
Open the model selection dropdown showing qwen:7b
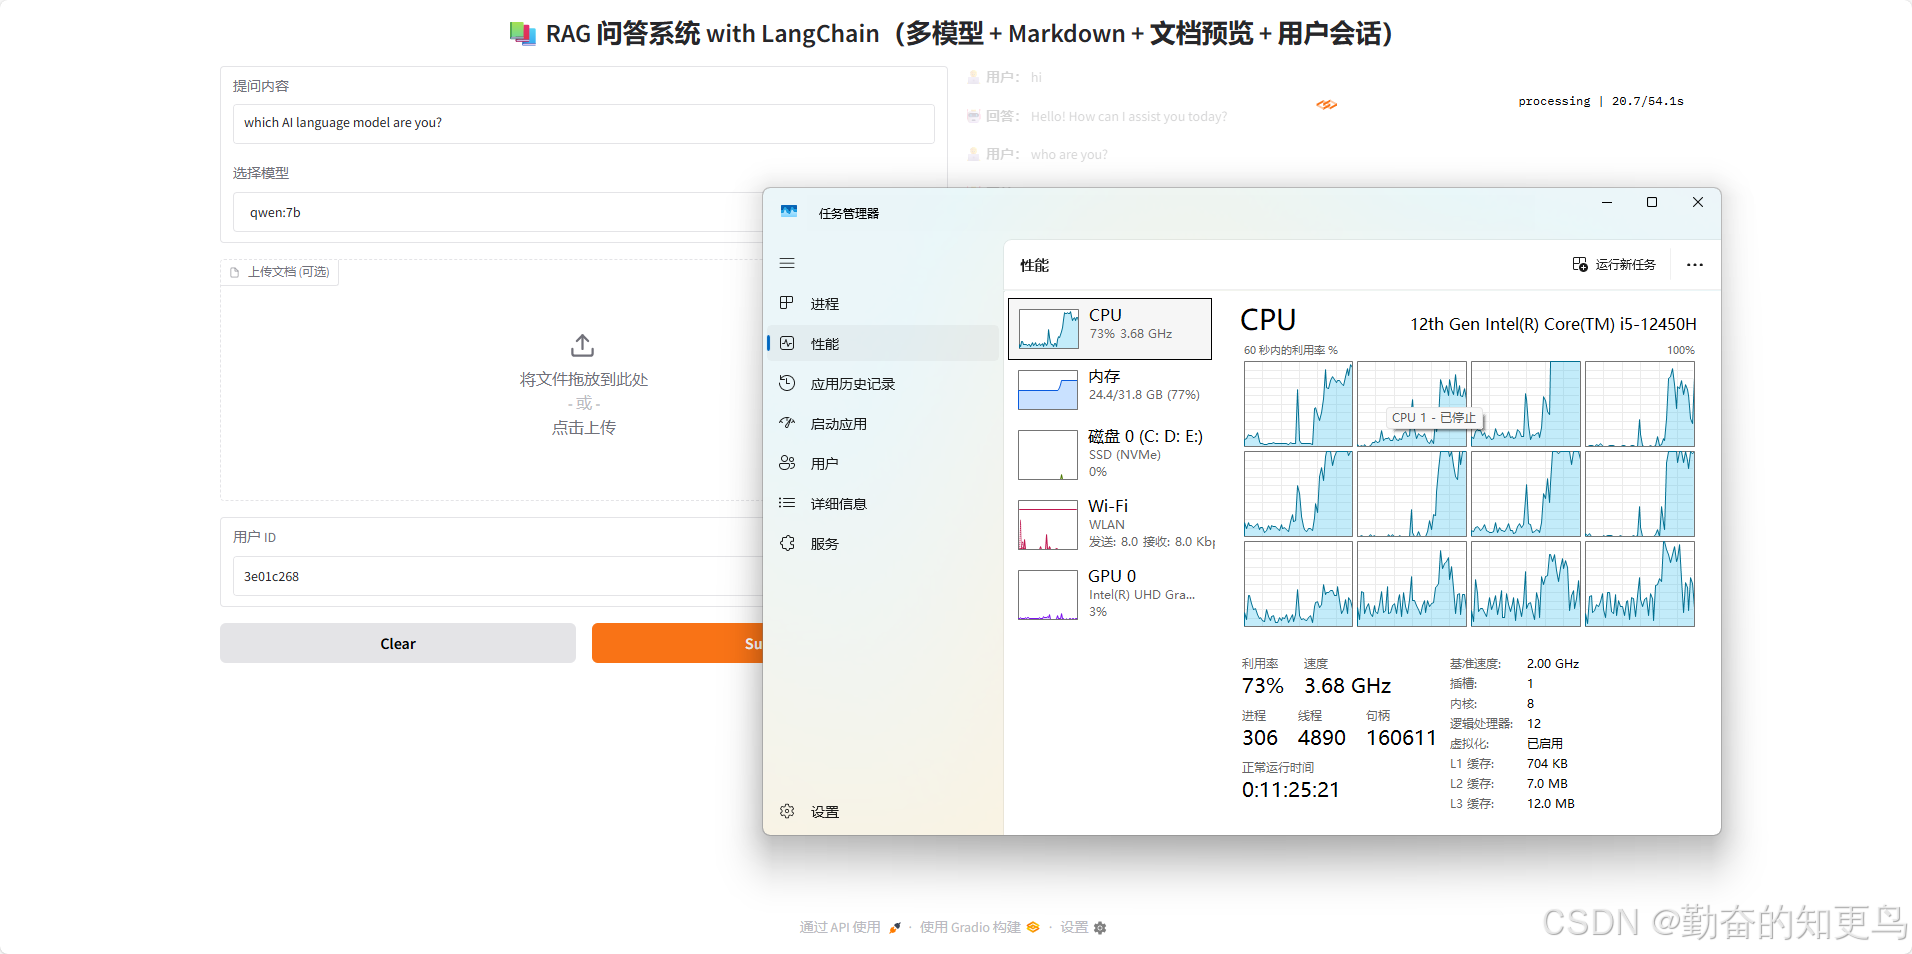pos(498,212)
